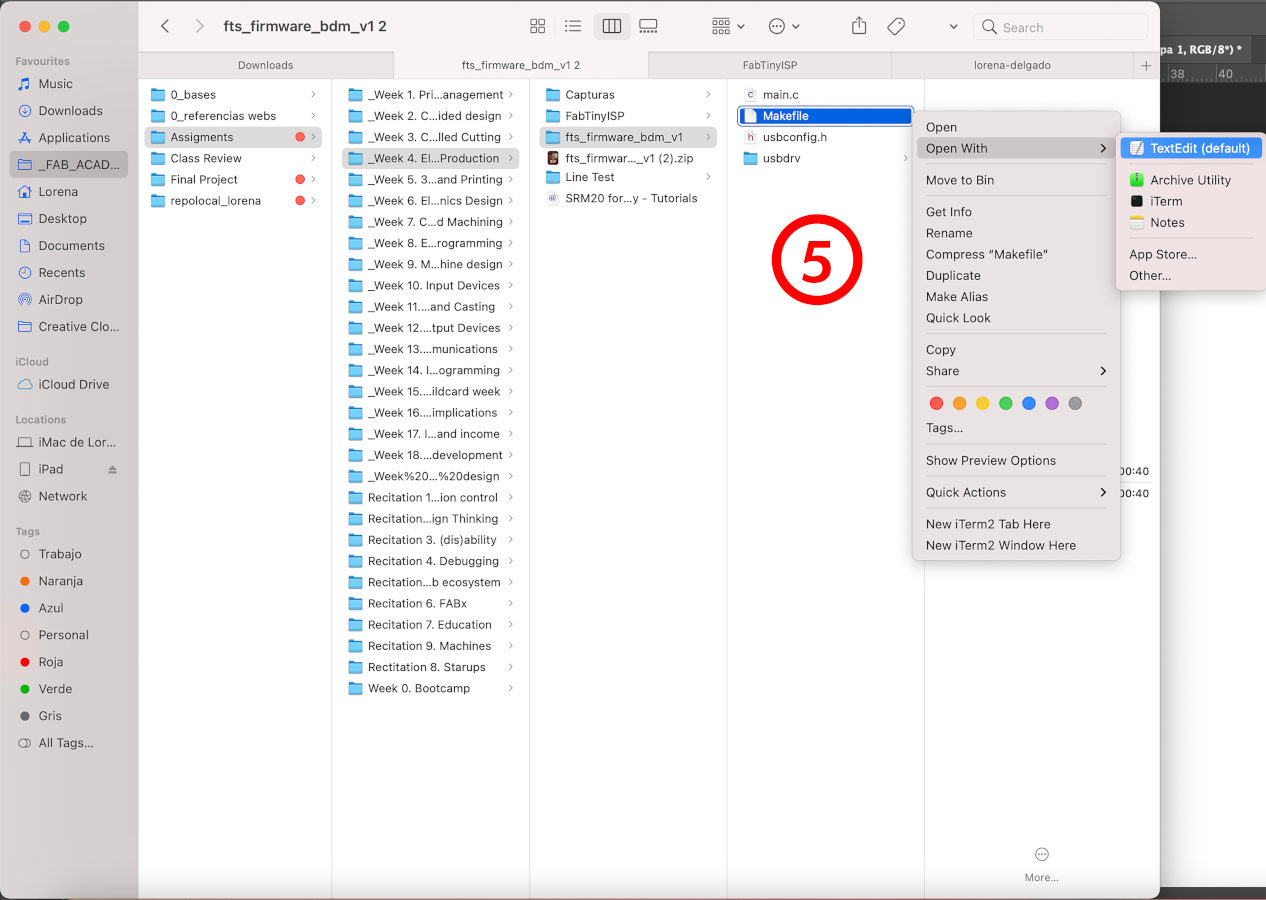This screenshot has height=900, width=1266.
Task: Open with Archive Utility
Action: [x=1191, y=180]
